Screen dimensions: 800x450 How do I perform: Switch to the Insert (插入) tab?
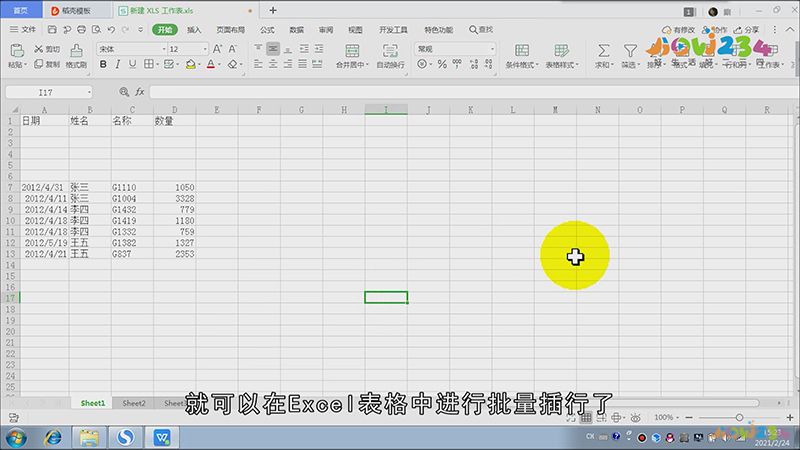click(x=194, y=30)
